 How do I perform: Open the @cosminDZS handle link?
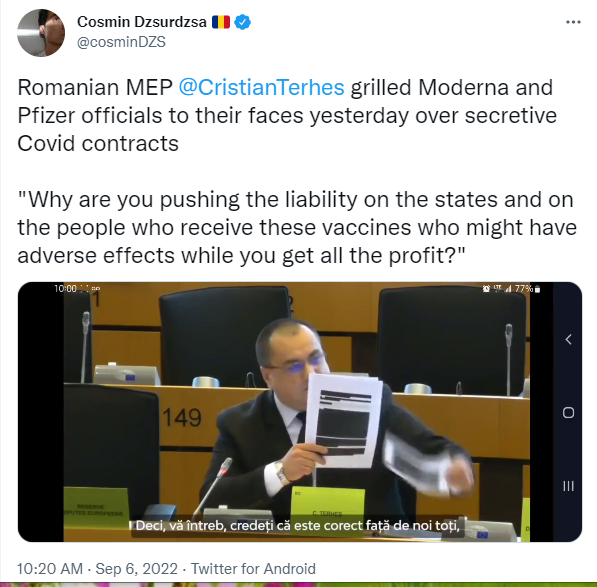[x=121, y=42]
